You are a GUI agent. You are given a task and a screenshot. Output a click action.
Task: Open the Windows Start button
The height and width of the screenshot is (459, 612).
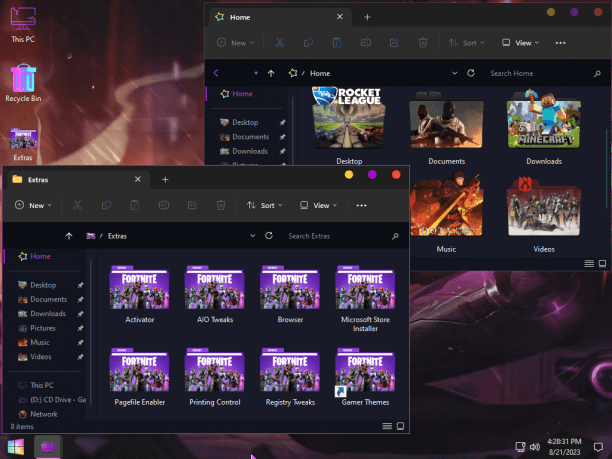point(16,447)
